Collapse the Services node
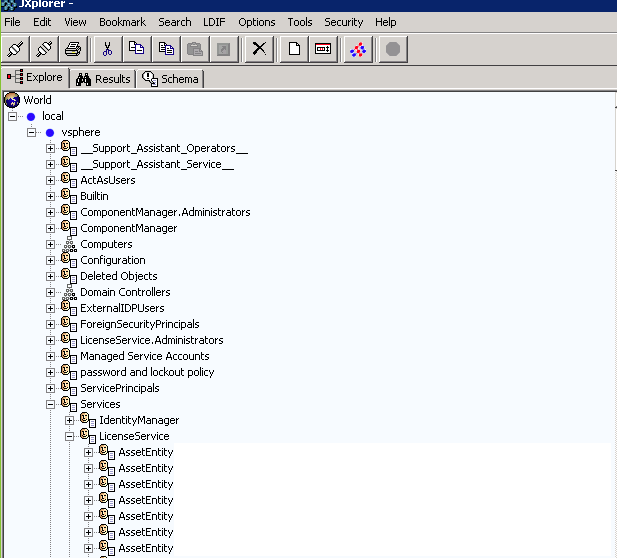Image resolution: width=617 pixels, height=558 pixels. pos(50,405)
